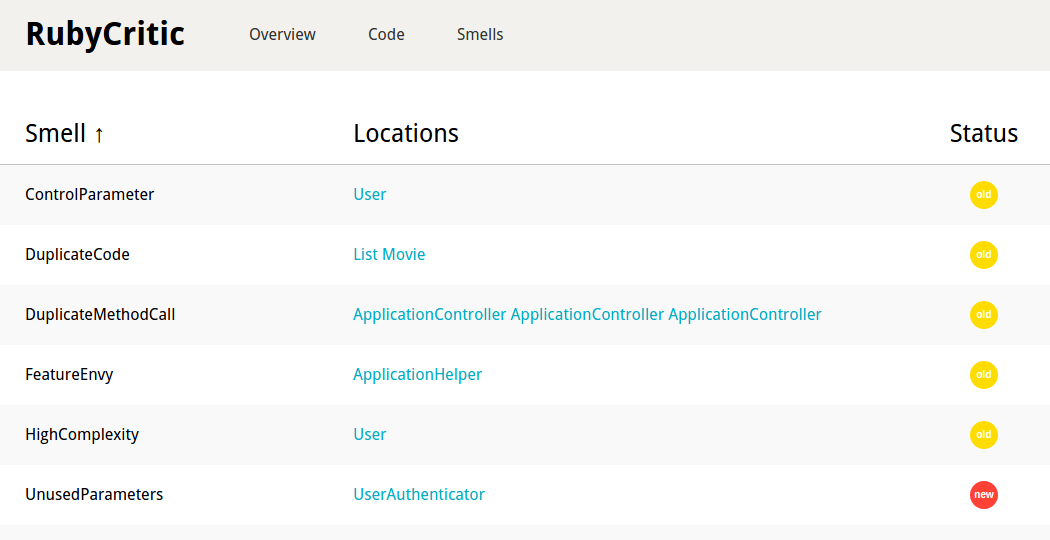Click the old status badge for HighComplexity
Image resolution: width=1050 pixels, height=540 pixels.
tap(983, 435)
